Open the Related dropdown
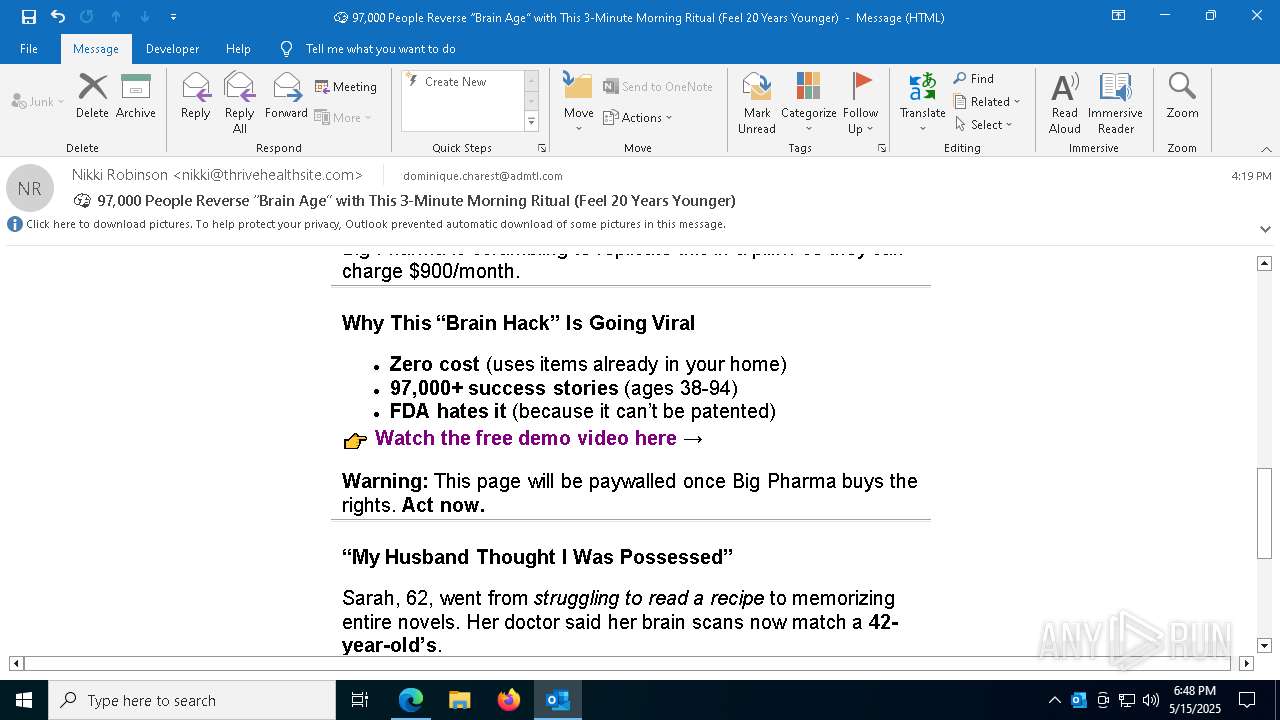 coord(987,102)
